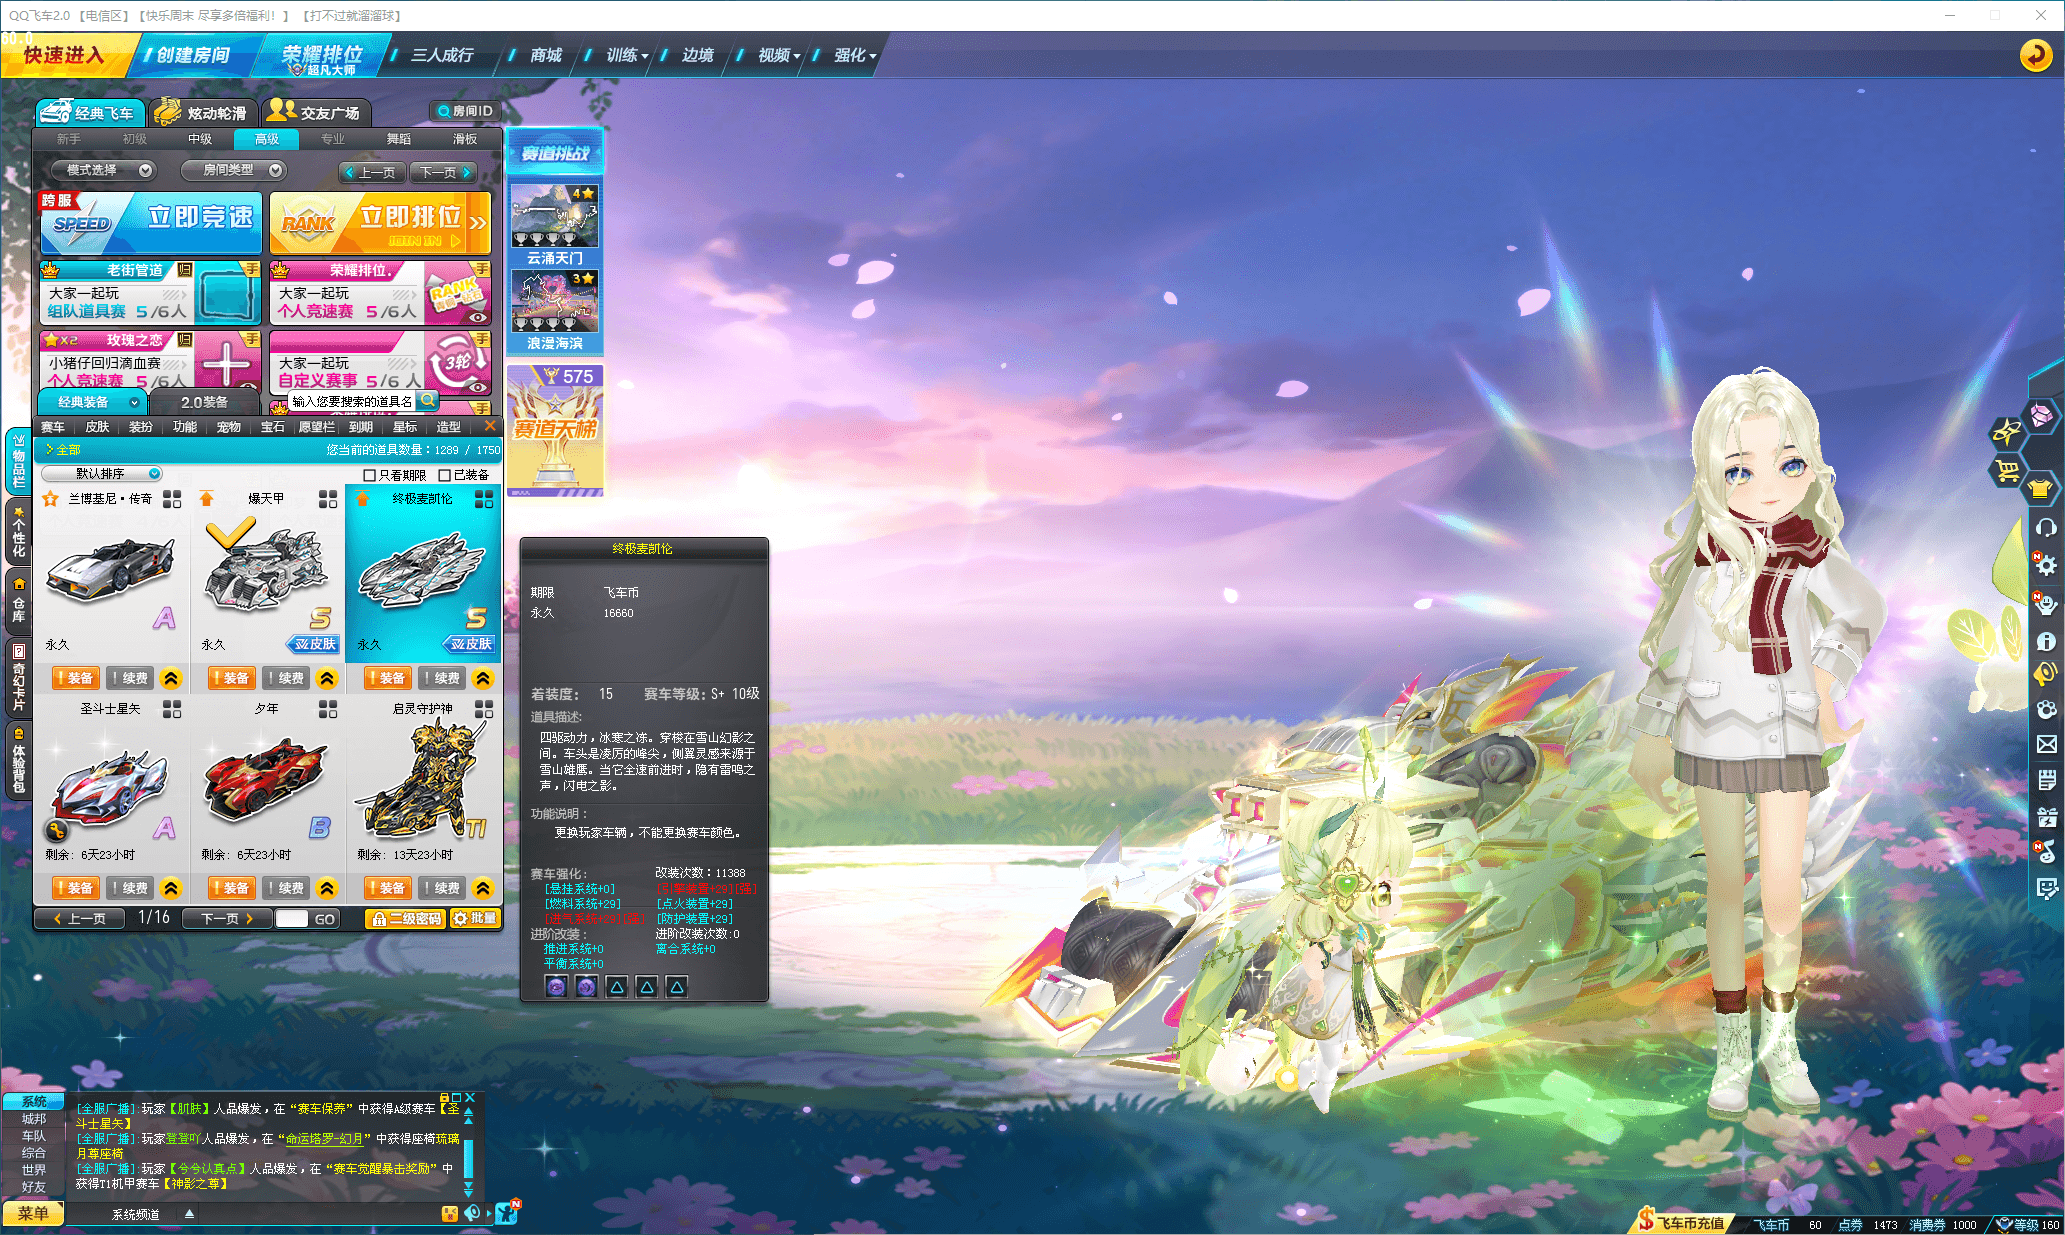Screen dimensions: 2065x1235
Task: Toggle the 已装备 checkbox
Action: pyautogui.click(x=444, y=475)
